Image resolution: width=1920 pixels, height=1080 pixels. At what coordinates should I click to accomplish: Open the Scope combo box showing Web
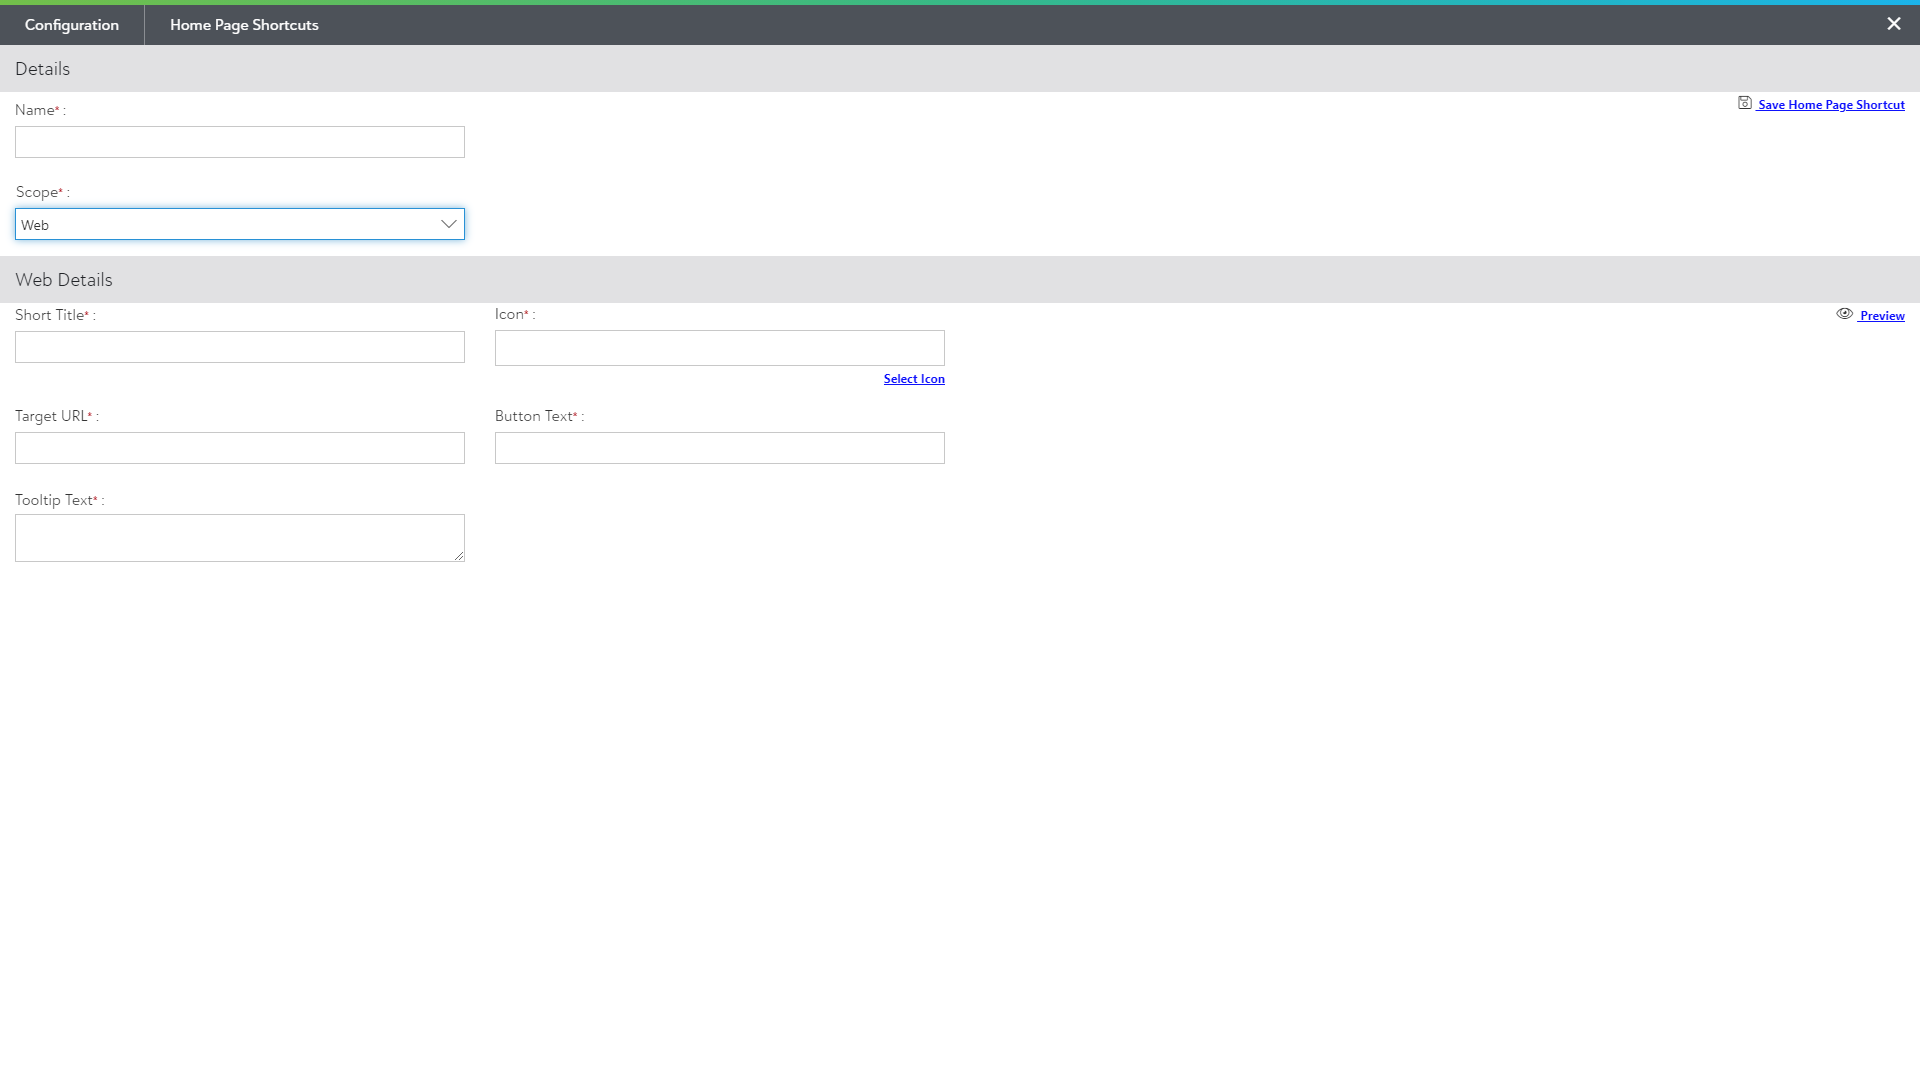[x=230, y=224]
